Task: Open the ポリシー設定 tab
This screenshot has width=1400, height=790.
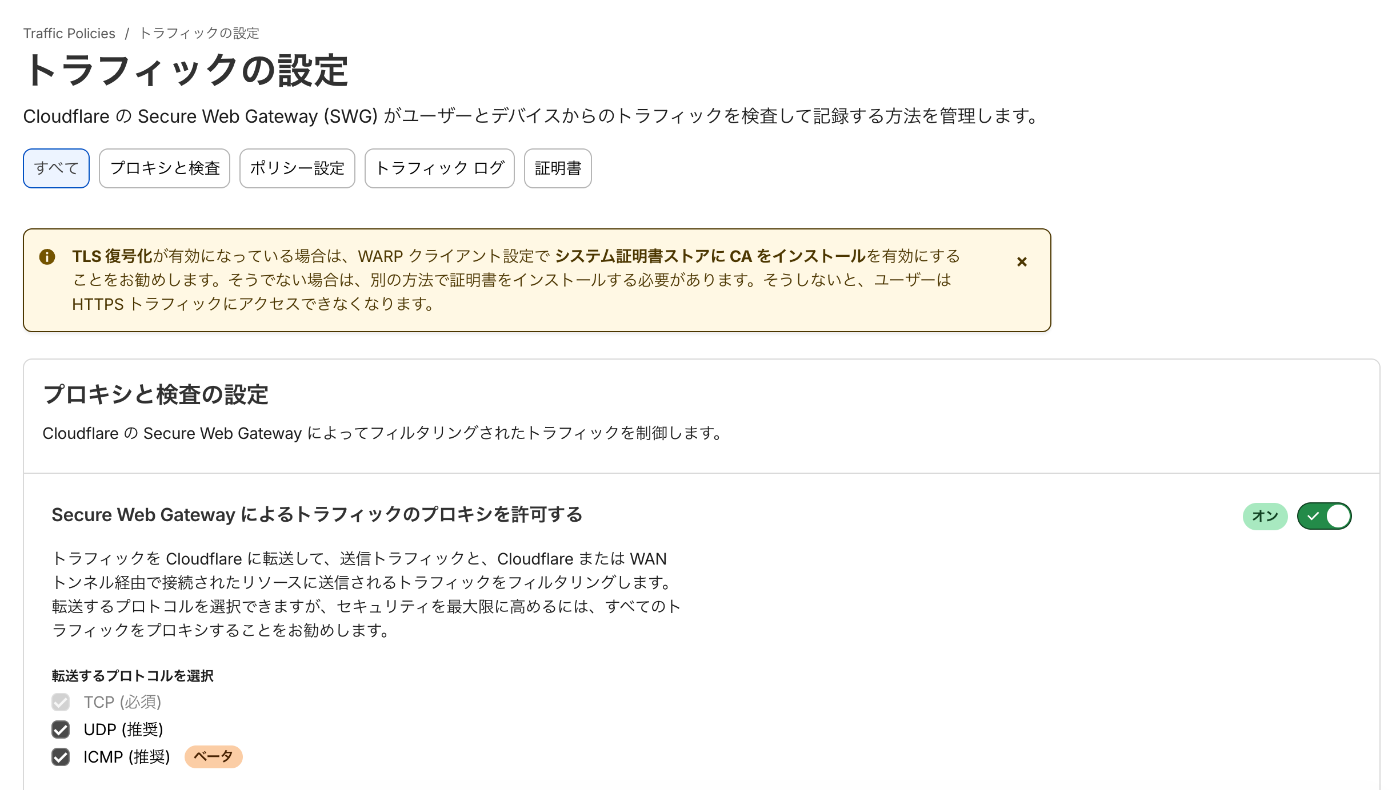Action: tap(297, 168)
